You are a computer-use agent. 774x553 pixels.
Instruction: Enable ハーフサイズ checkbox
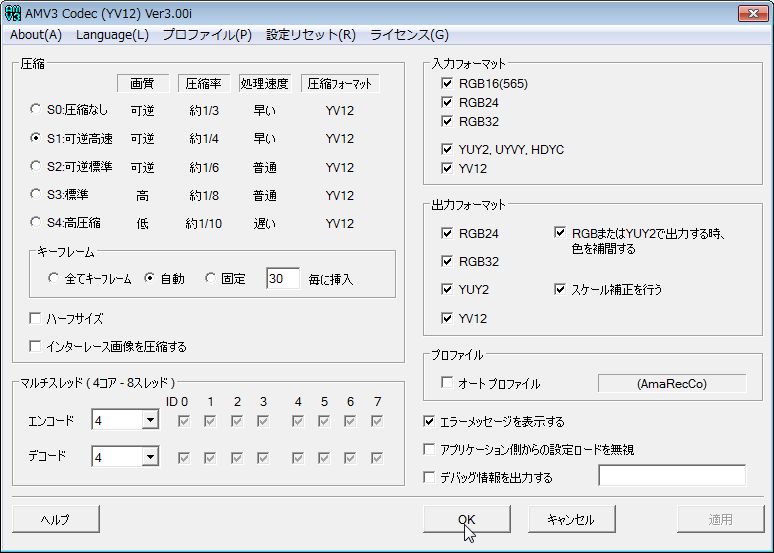coord(37,319)
